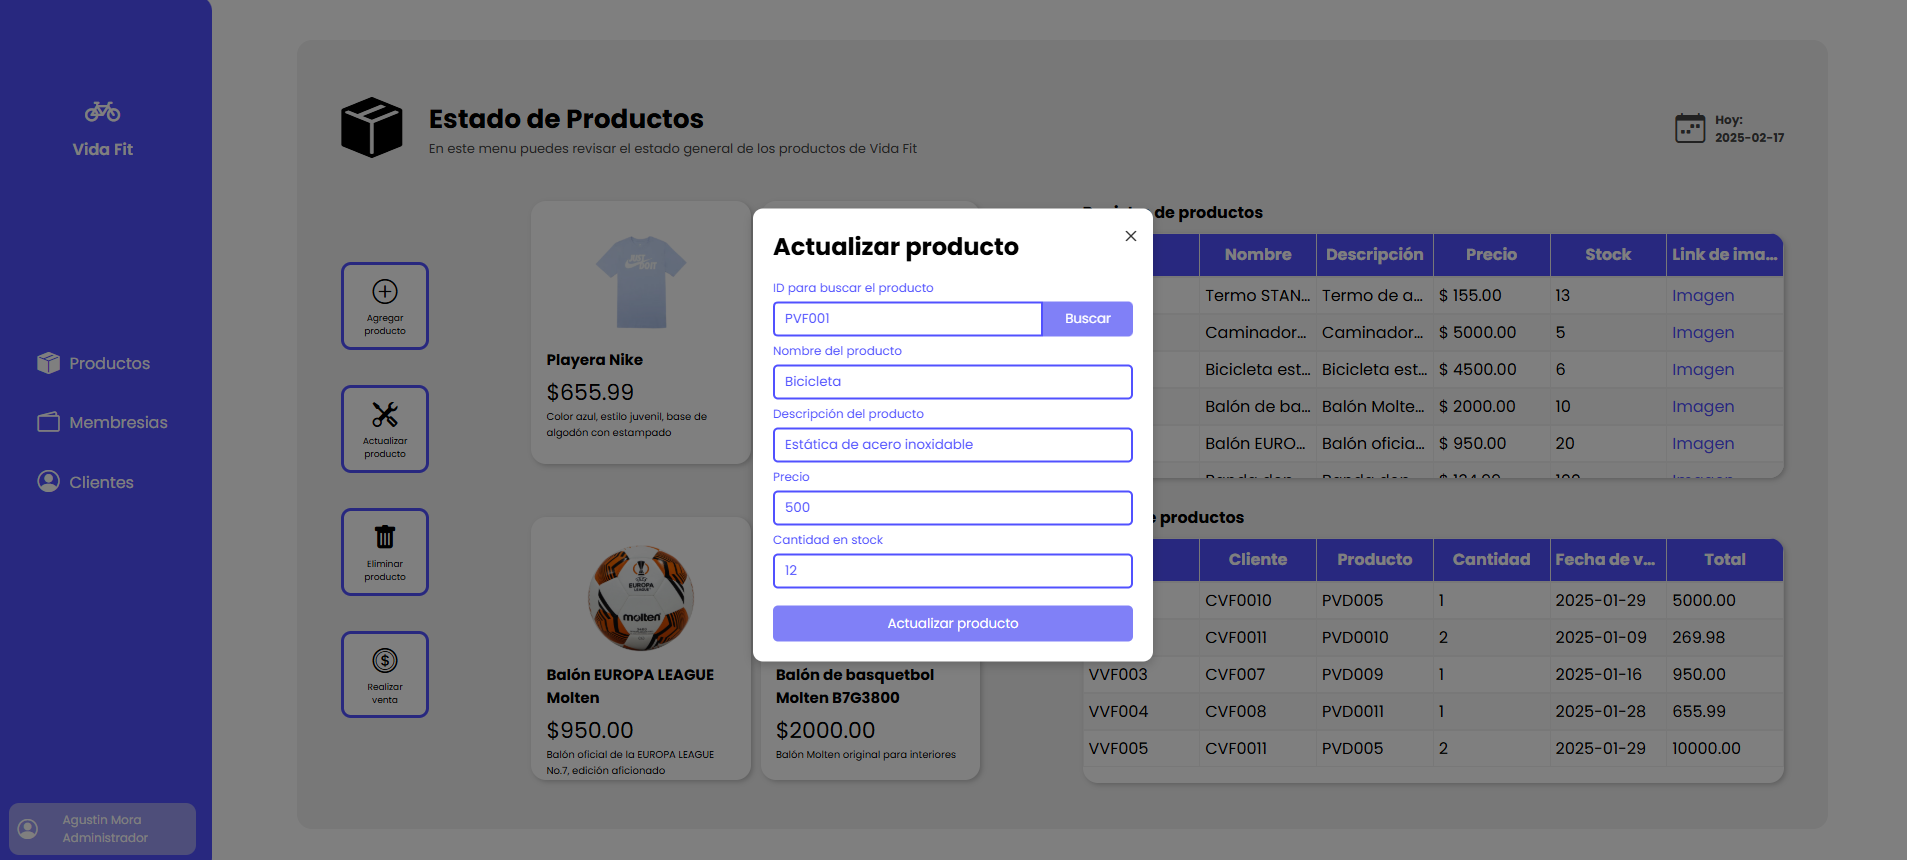1907x860 pixels.
Task: Open Imagen link for Bicicleta est row
Action: [x=1703, y=369]
